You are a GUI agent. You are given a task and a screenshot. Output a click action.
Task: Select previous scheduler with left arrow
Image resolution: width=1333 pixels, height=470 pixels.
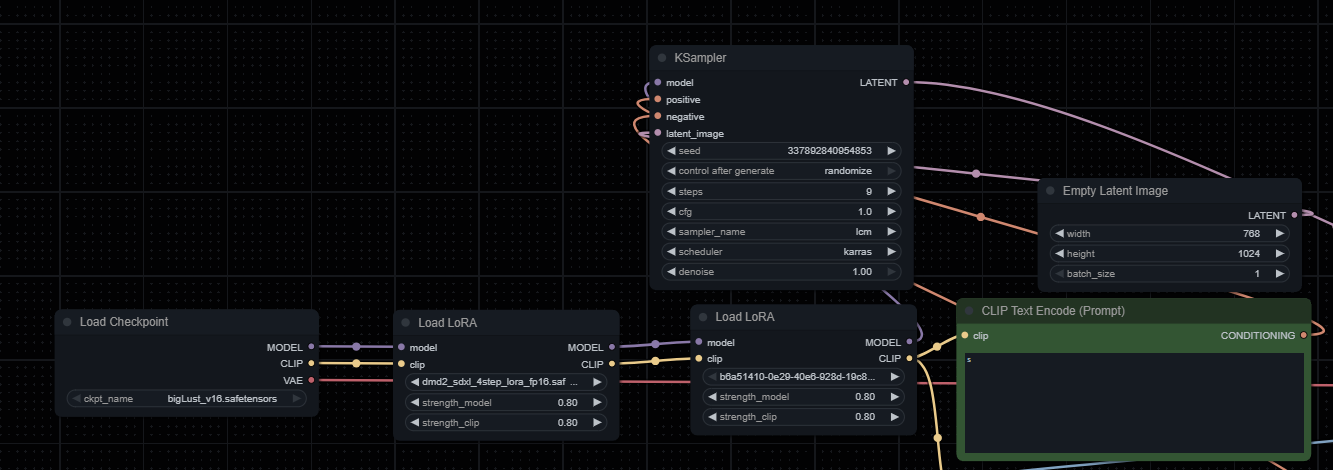(x=672, y=252)
